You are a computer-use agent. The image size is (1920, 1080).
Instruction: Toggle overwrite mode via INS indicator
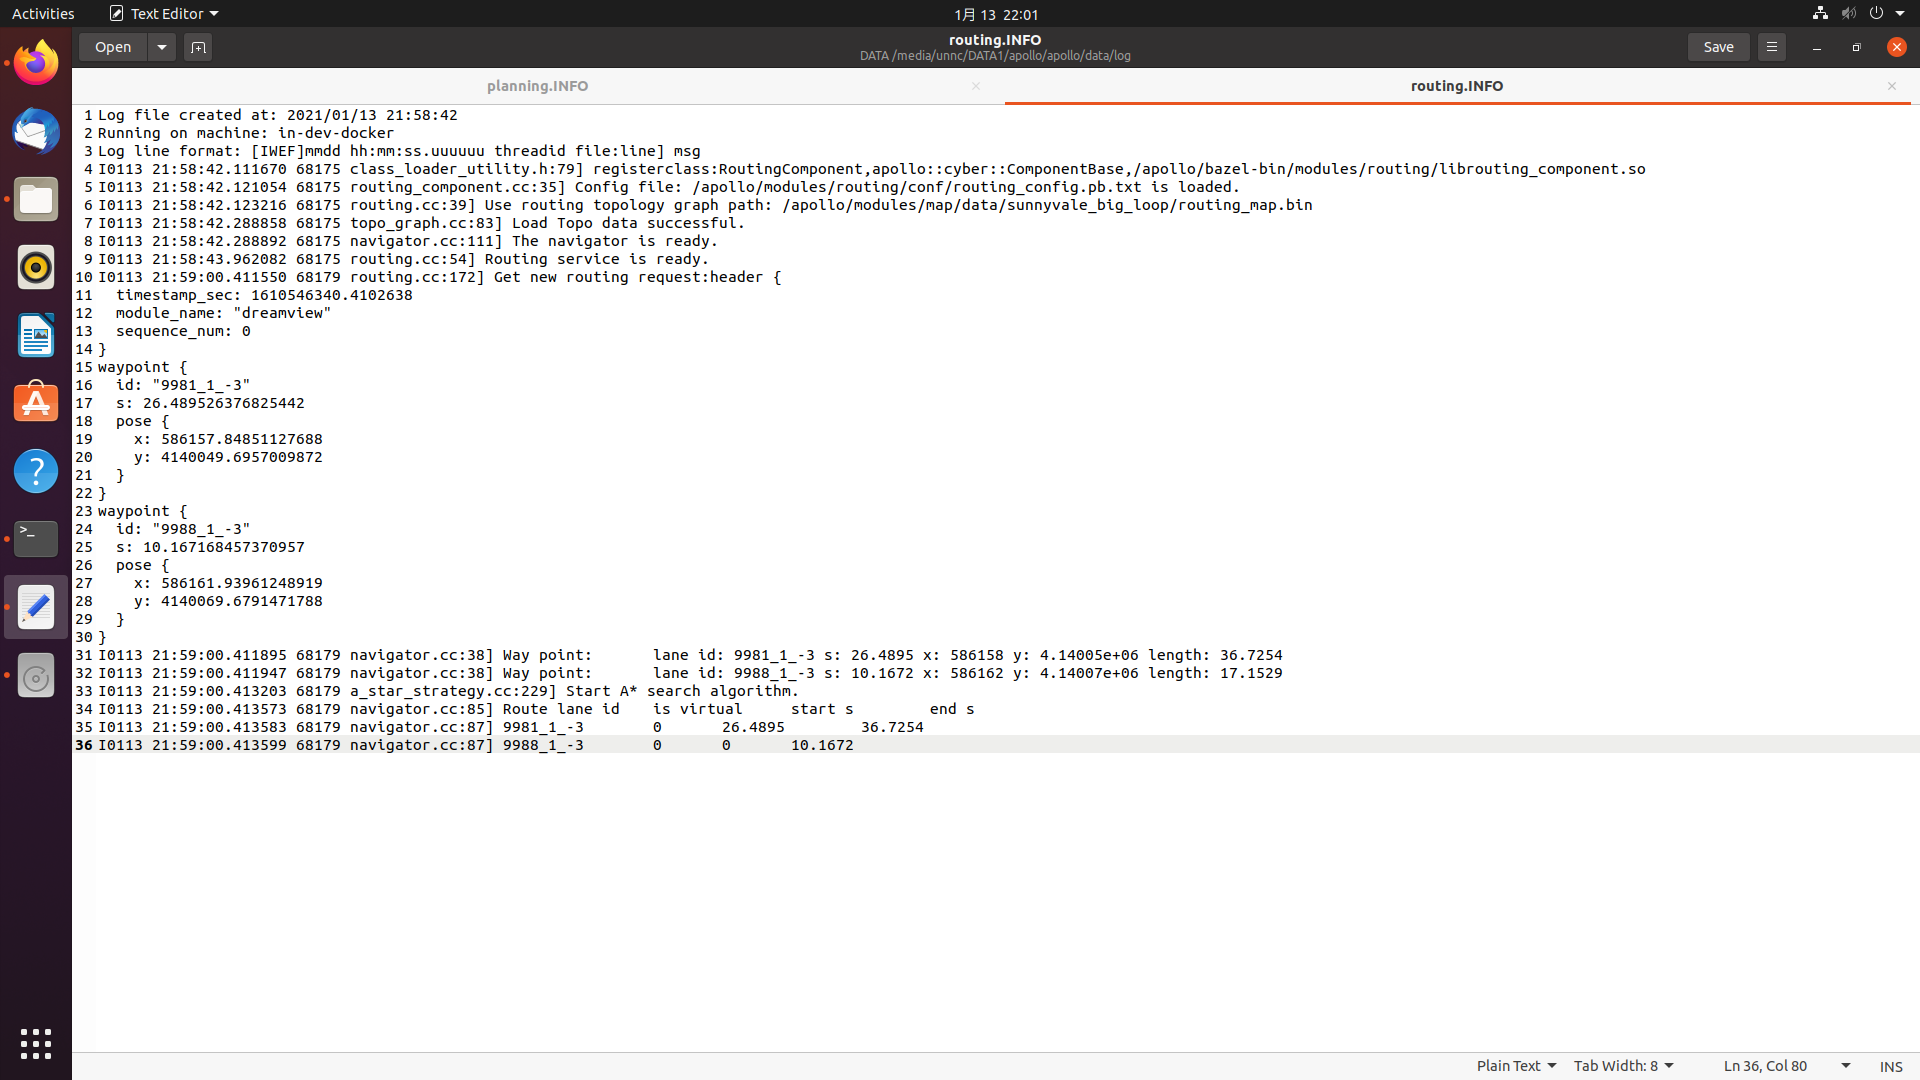(x=1893, y=1067)
